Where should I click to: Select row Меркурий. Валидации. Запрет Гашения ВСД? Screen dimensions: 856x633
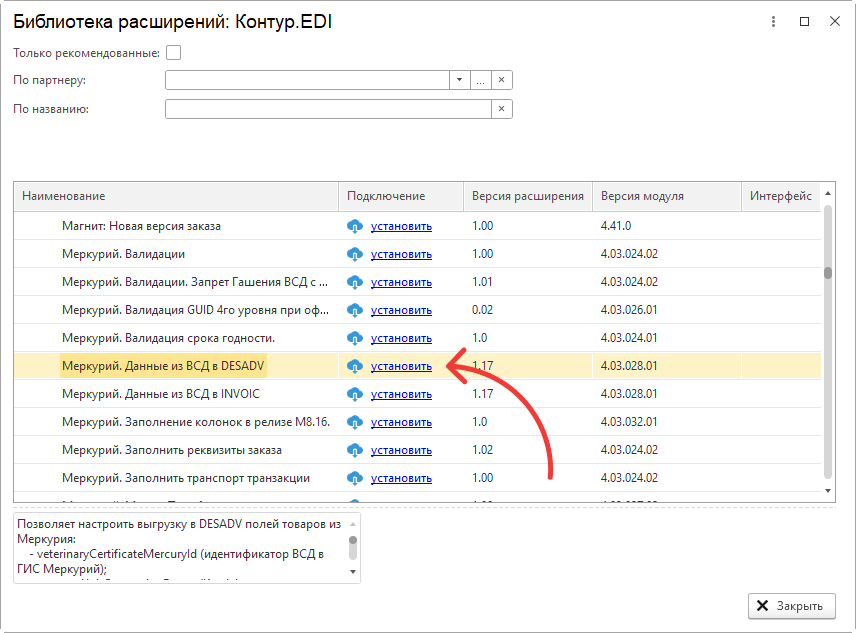(417, 282)
